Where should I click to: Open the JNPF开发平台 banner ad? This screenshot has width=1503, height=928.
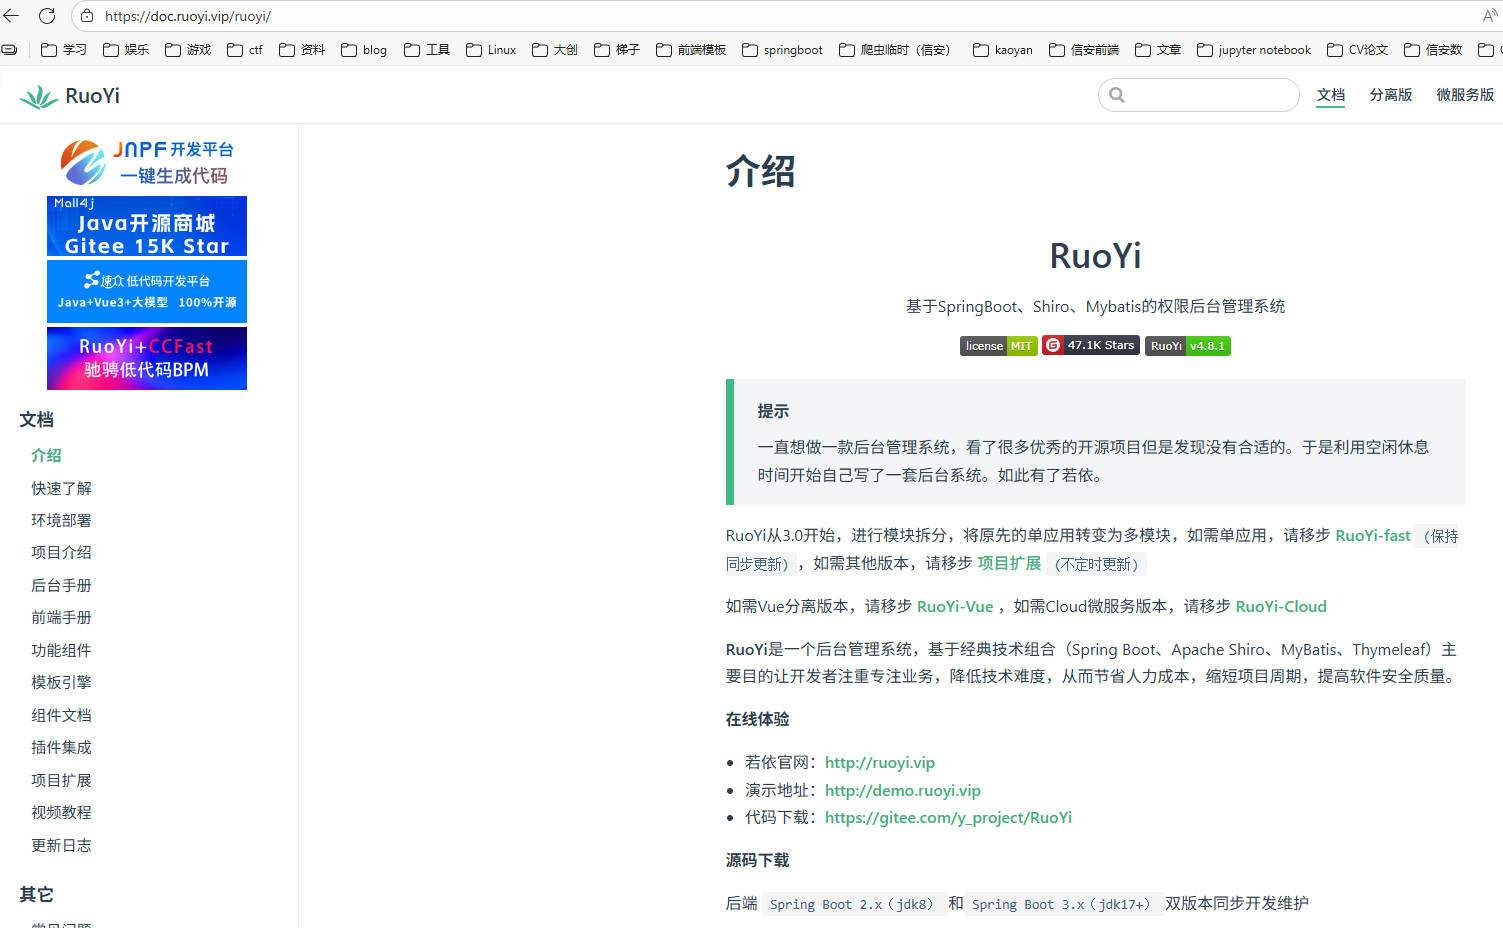[x=147, y=162]
